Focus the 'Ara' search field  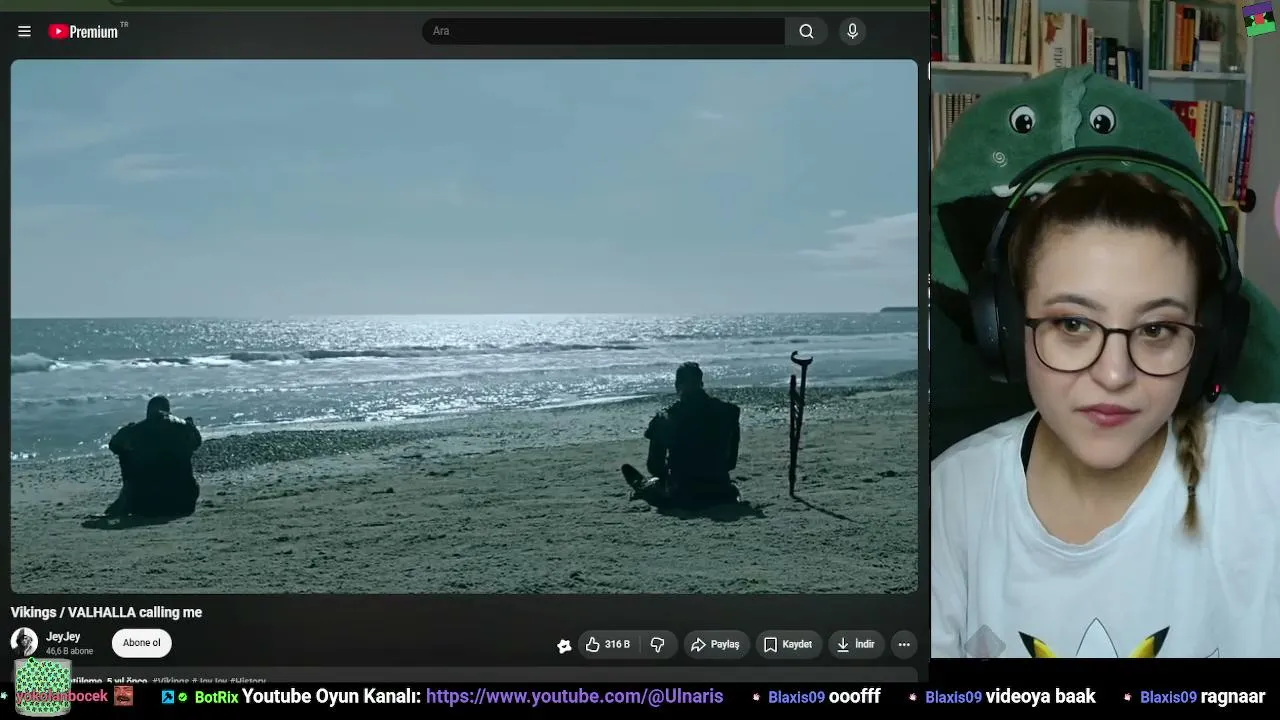[603, 31]
